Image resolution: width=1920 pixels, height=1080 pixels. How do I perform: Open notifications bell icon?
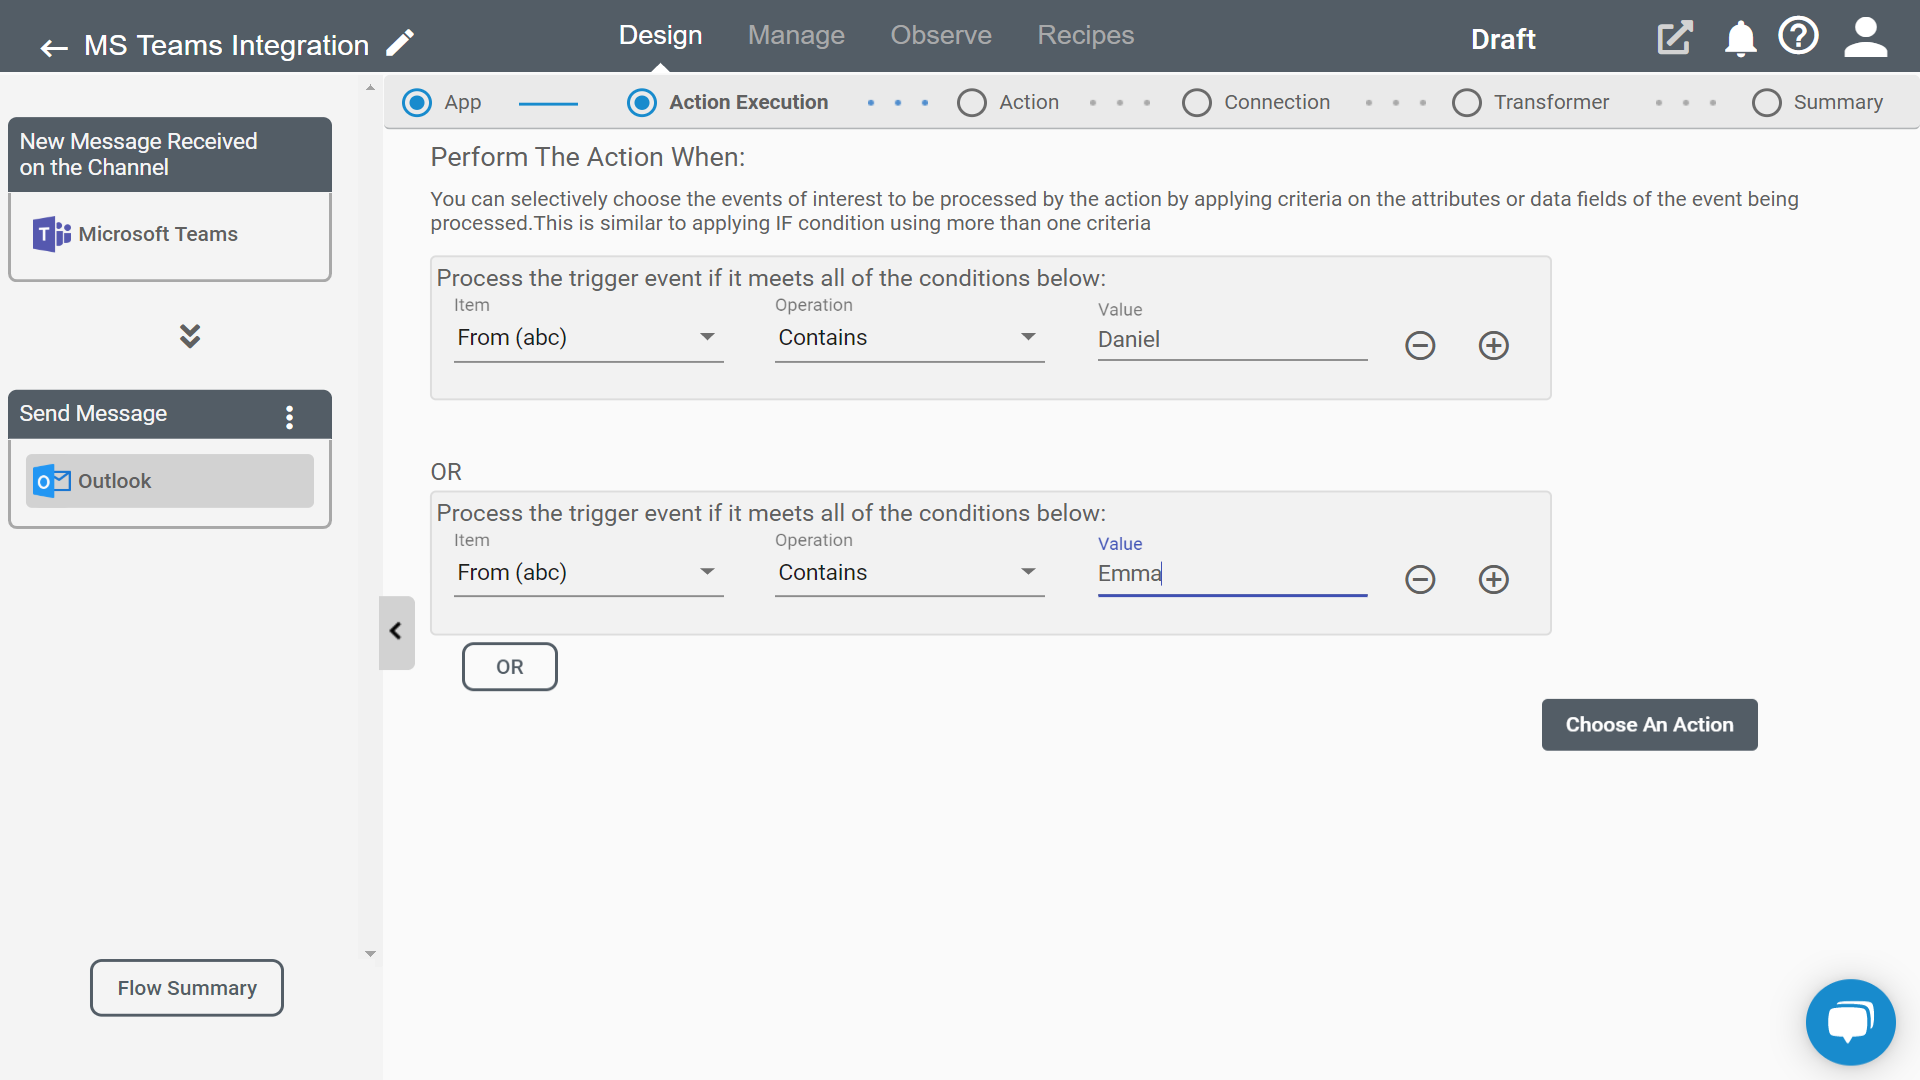(1740, 38)
